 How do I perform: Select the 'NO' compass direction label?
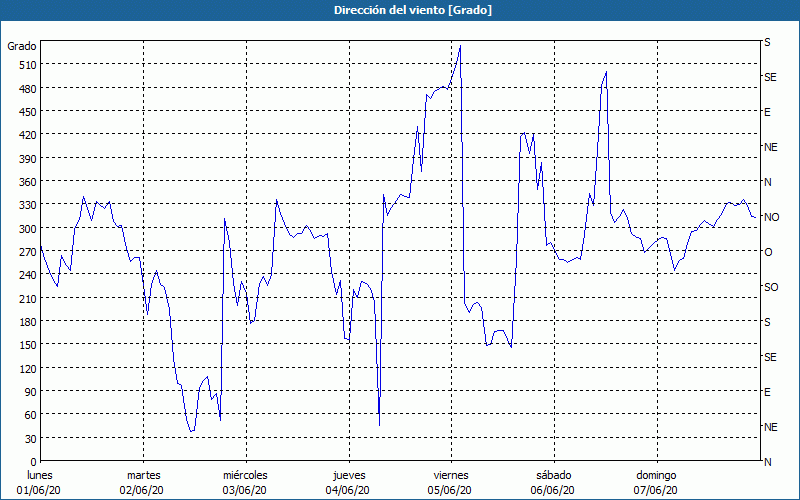(771, 217)
